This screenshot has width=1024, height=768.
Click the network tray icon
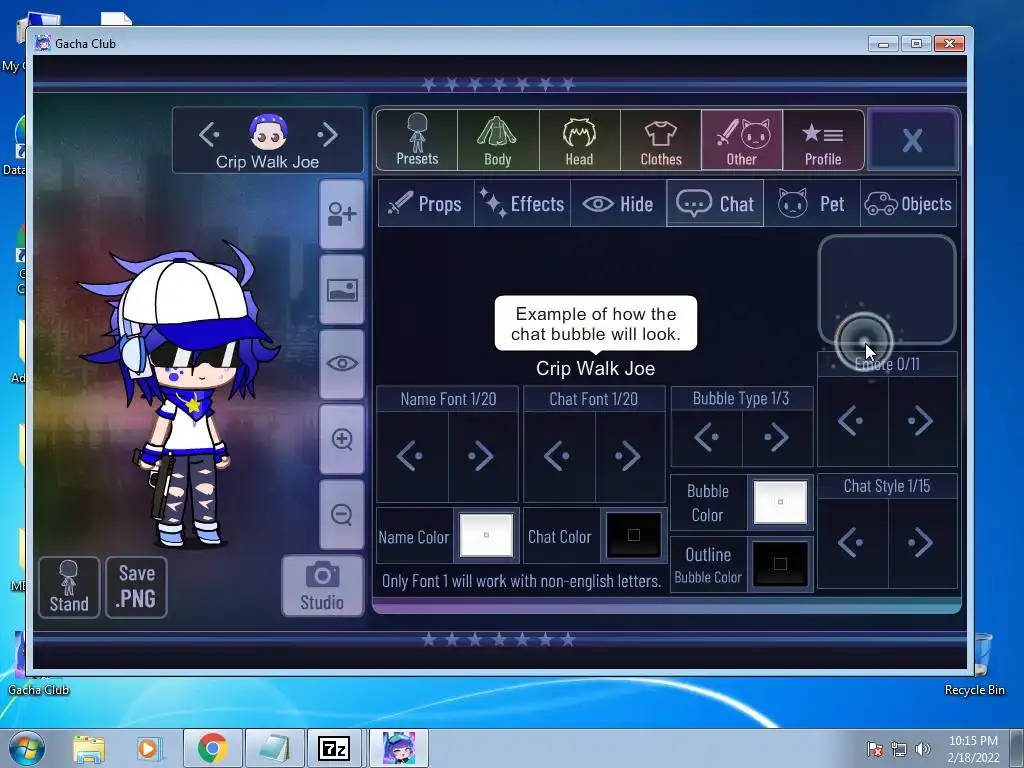coord(899,748)
